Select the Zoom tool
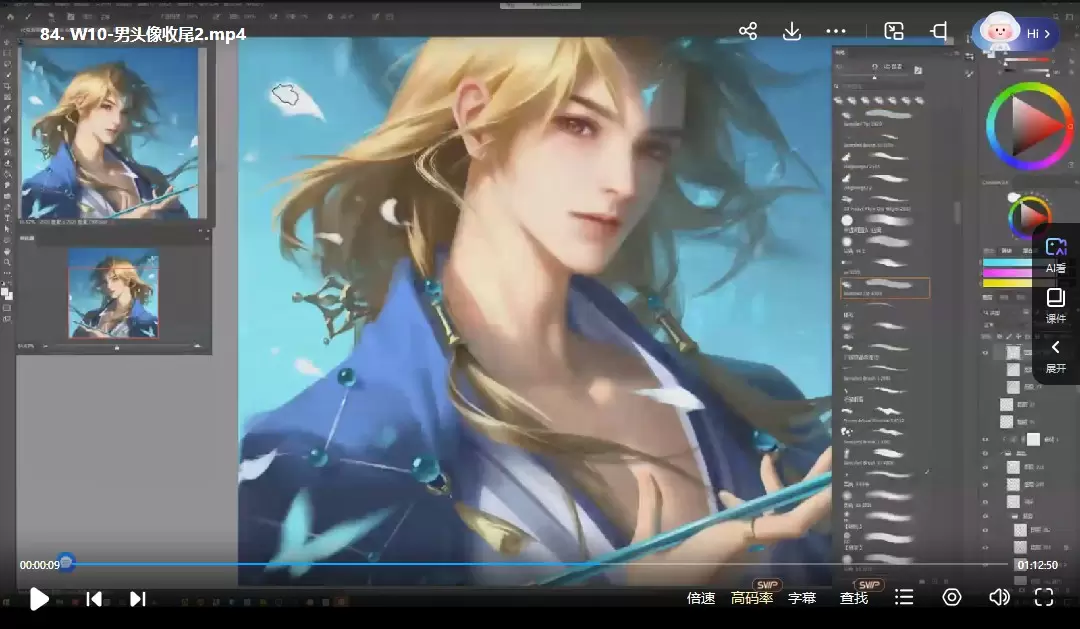 pyautogui.click(x=7, y=262)
